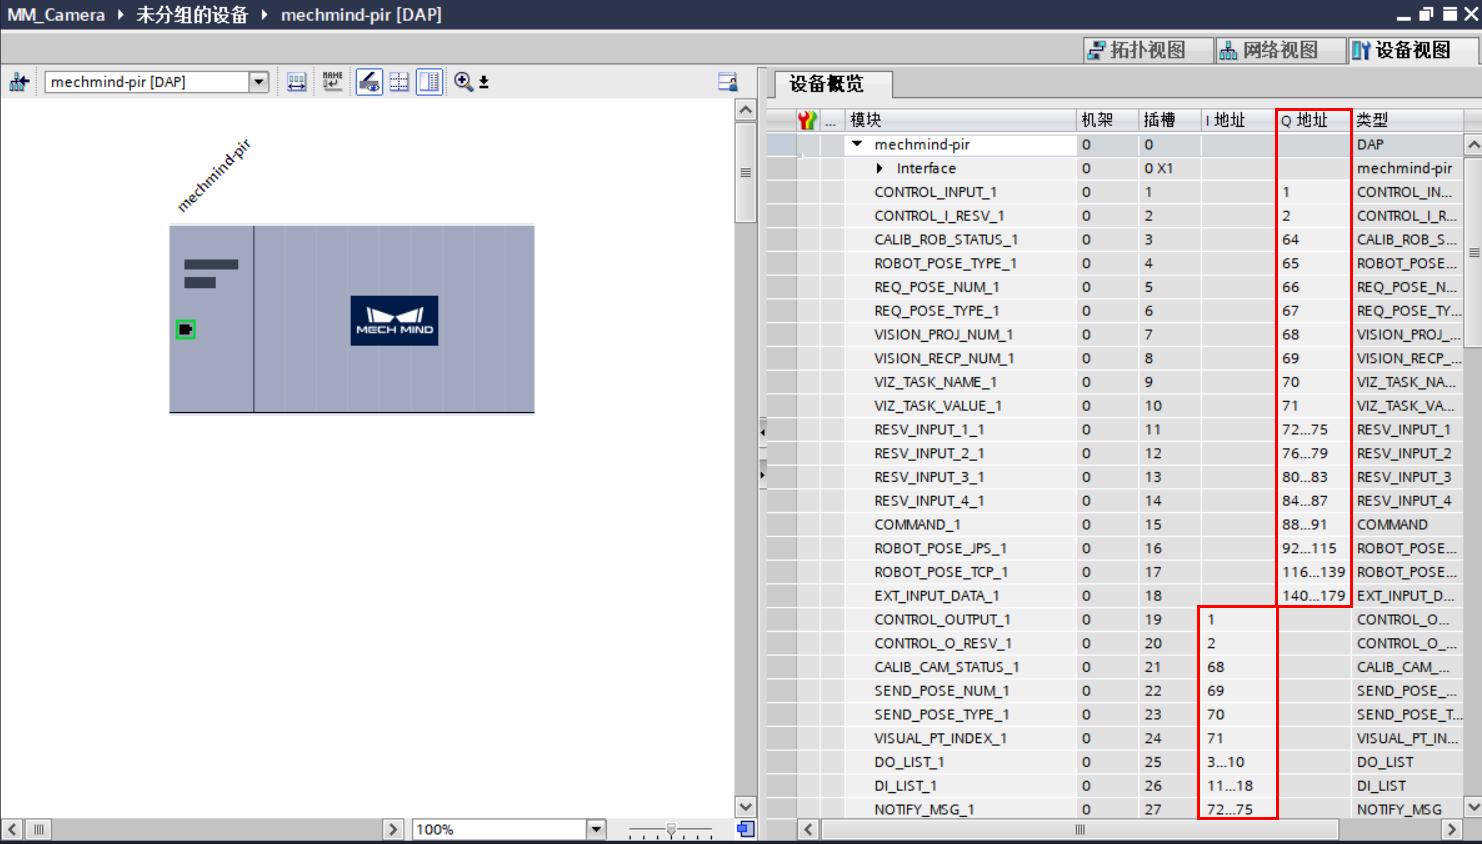1482x844 pixels.
Task: Click the horizontal spacing adjustment icon
Action: click(296, 81)
